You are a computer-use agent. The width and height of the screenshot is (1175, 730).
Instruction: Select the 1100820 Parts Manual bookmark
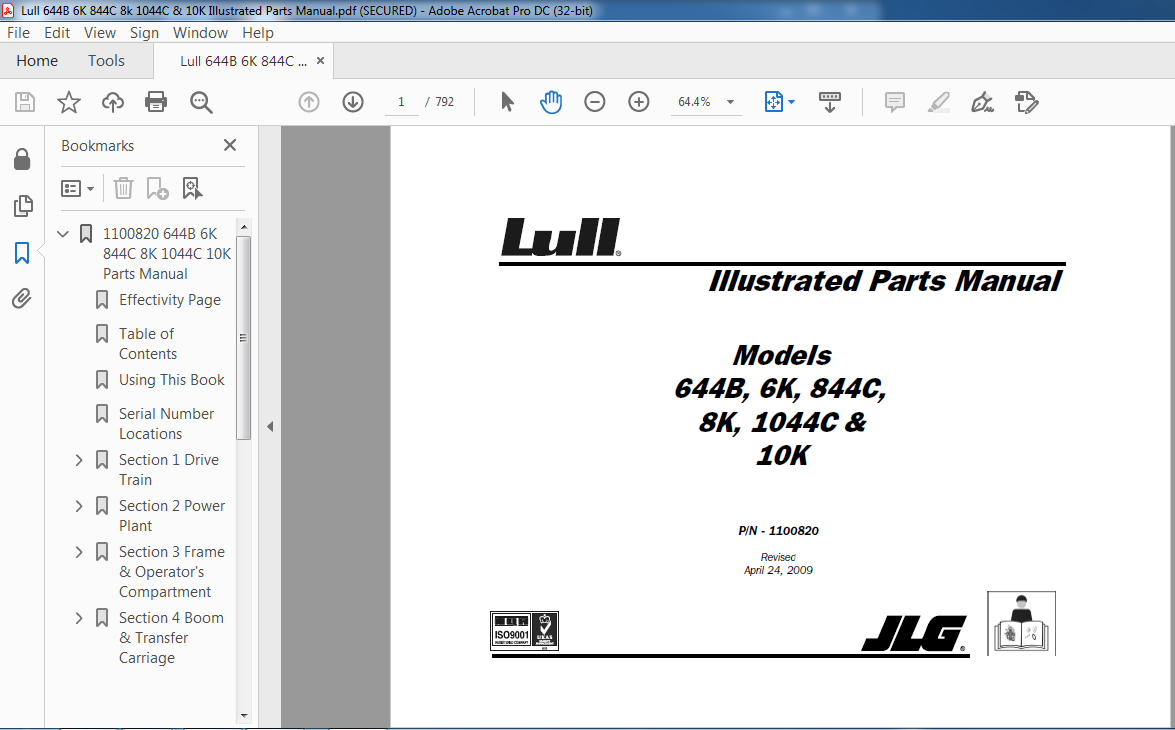167,253
